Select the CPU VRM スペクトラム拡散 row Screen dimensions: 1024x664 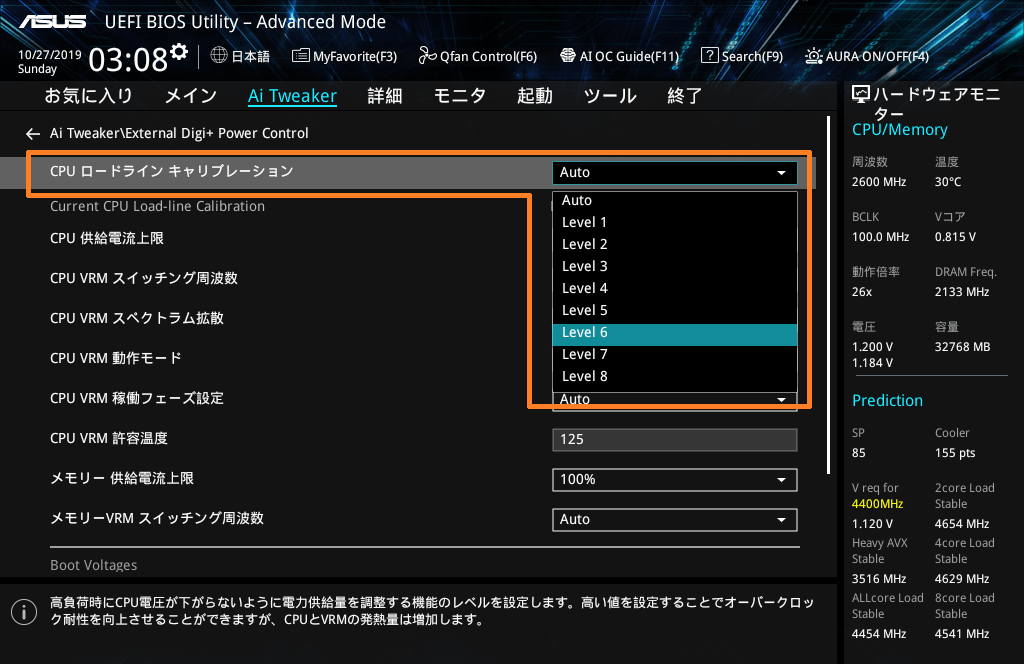pyautogui.click(x=136, y=318)
